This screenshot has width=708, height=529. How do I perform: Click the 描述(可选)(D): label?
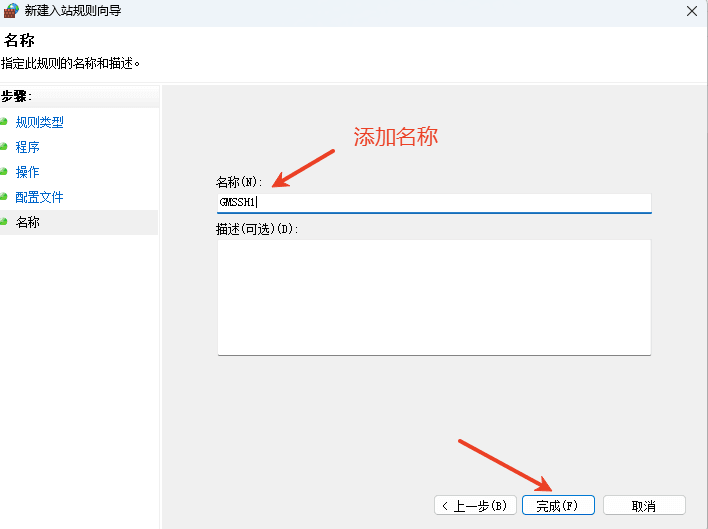click(257, 229)
